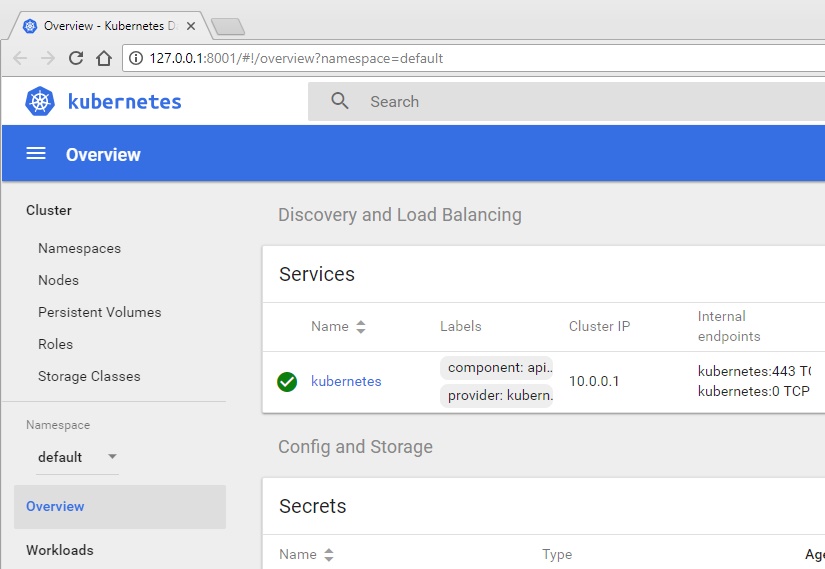The image size is (825, 569).
Task: Click the address bar URL
Action: tap(296, 58)
